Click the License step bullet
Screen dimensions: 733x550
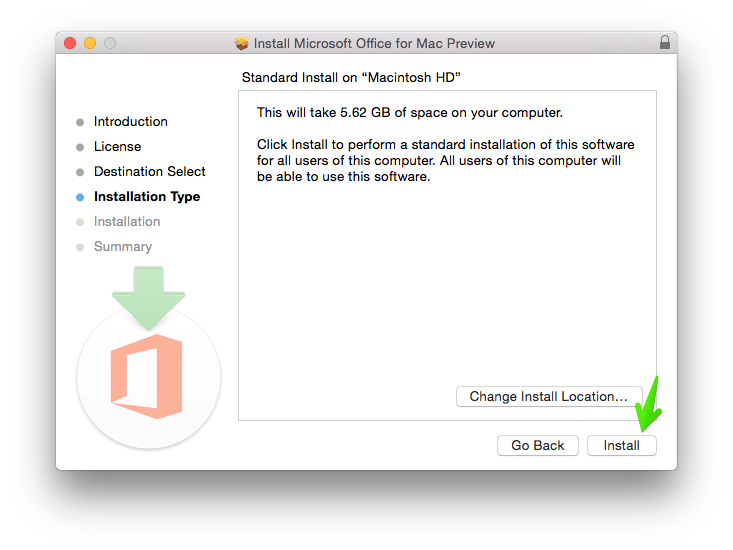click(x=80, y=147)
